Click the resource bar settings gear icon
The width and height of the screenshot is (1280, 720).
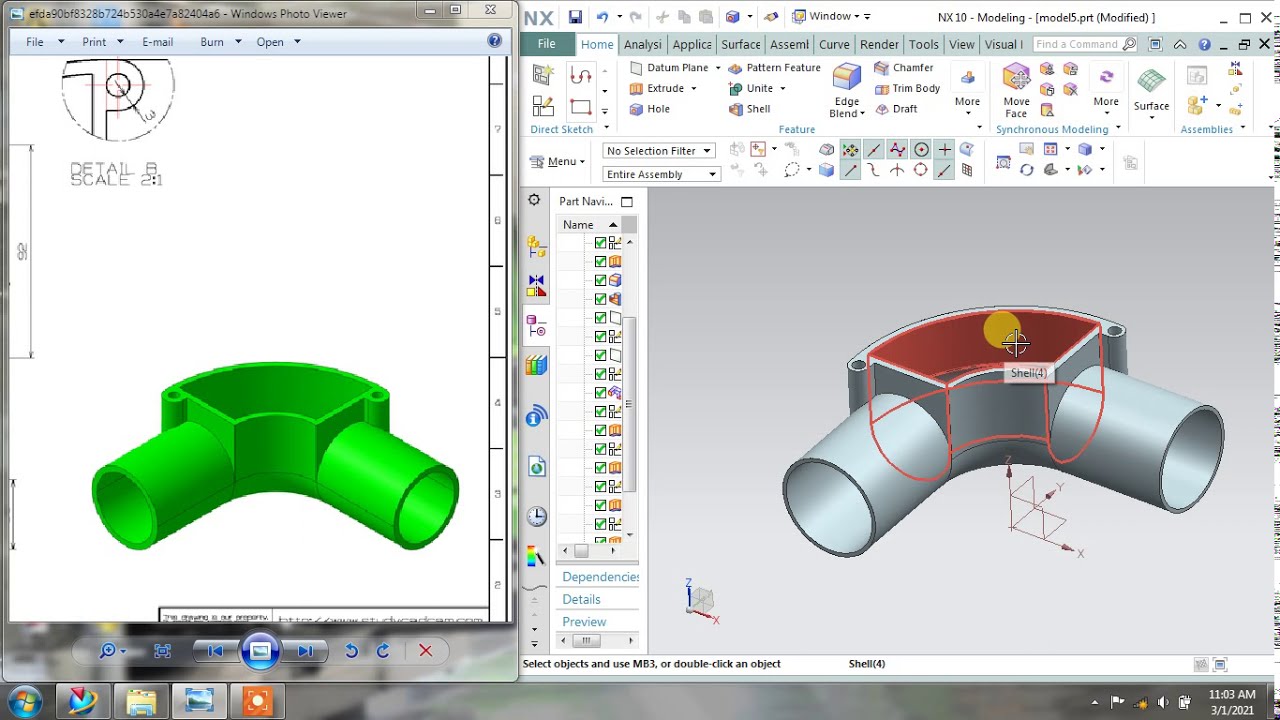click(534, 200)
